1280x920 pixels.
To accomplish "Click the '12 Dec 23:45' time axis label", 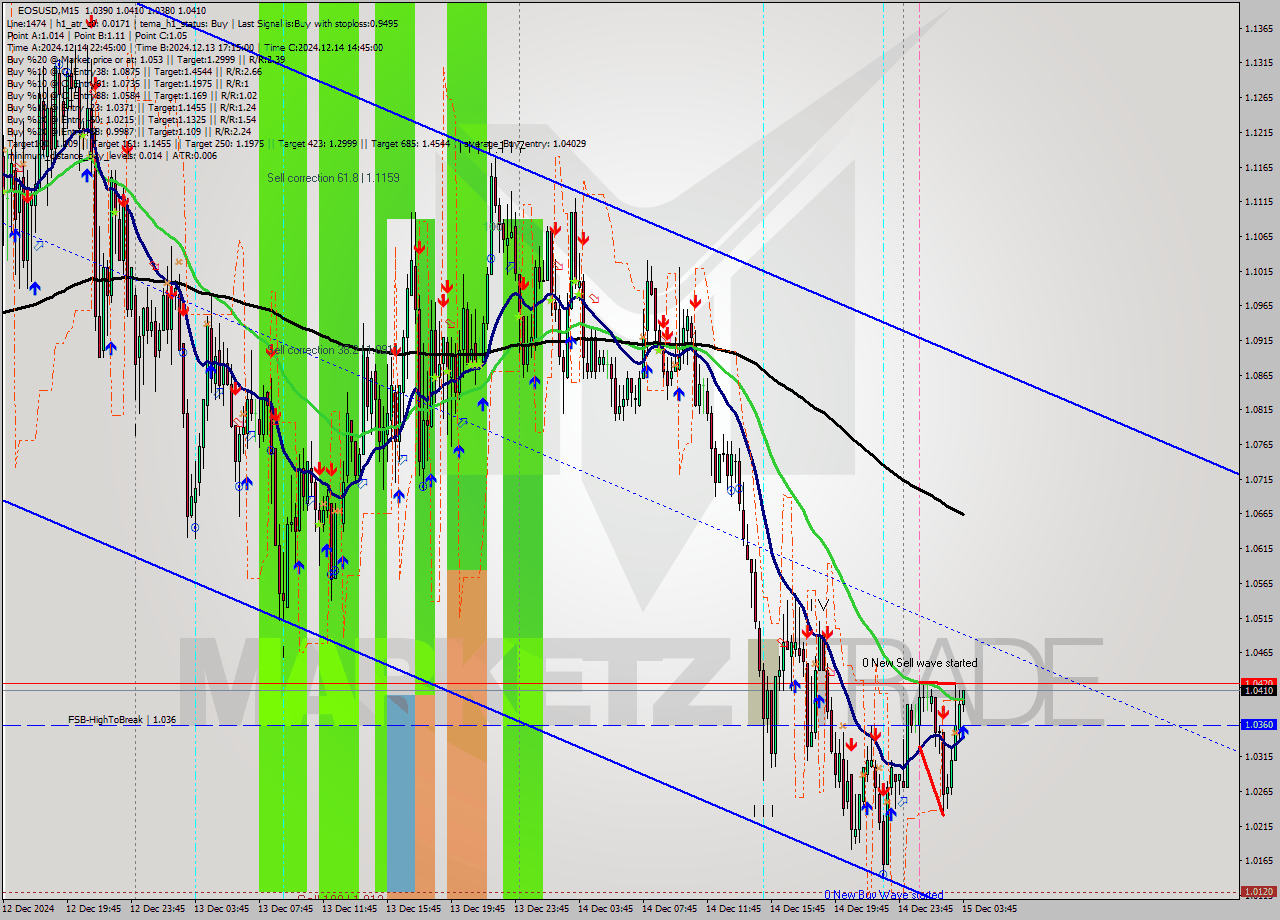I will pyautogui.click(x=158, y=909).
